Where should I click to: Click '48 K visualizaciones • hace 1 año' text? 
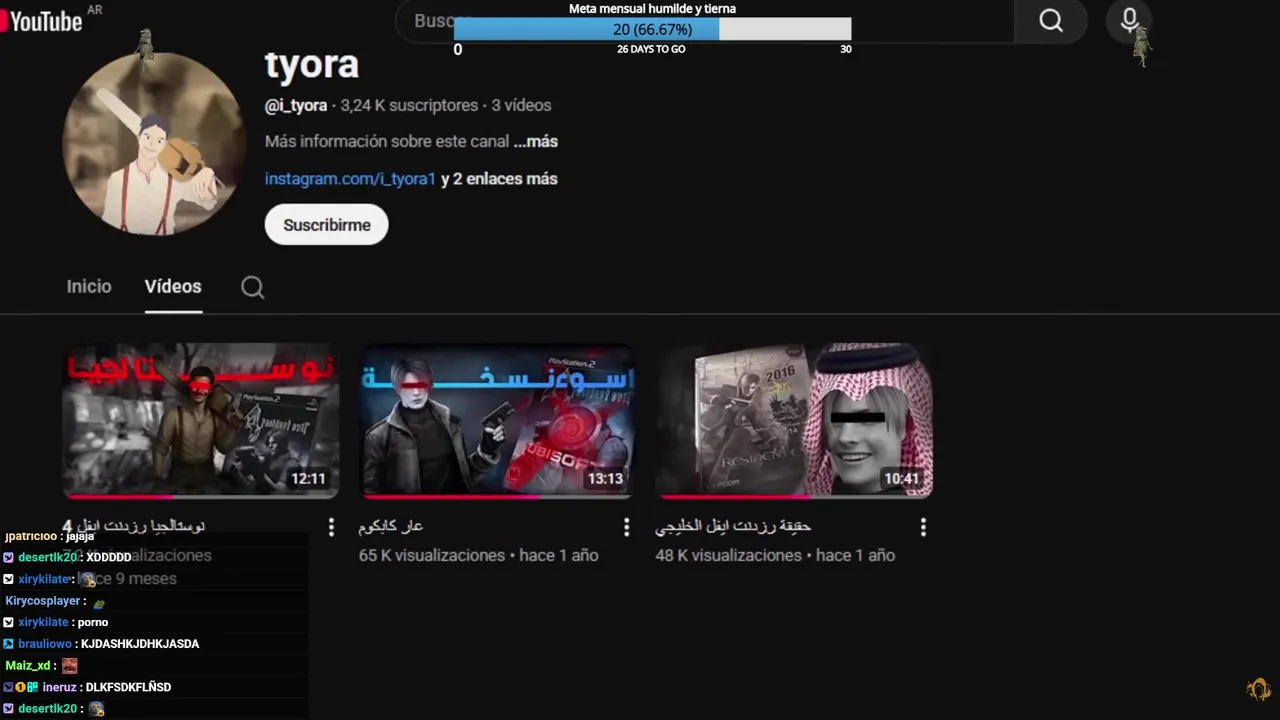[775, 555]
